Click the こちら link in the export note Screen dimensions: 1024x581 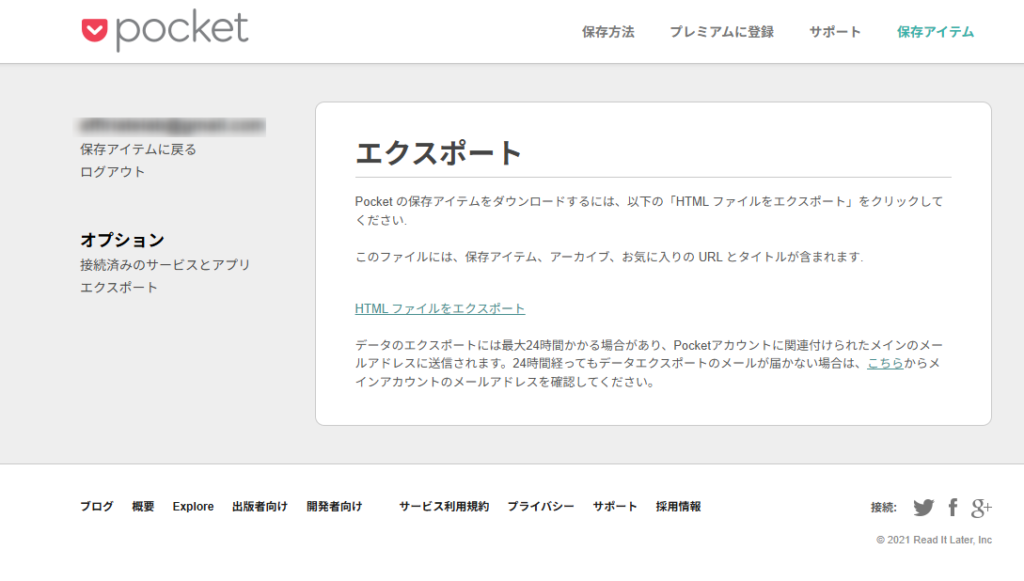885,363
